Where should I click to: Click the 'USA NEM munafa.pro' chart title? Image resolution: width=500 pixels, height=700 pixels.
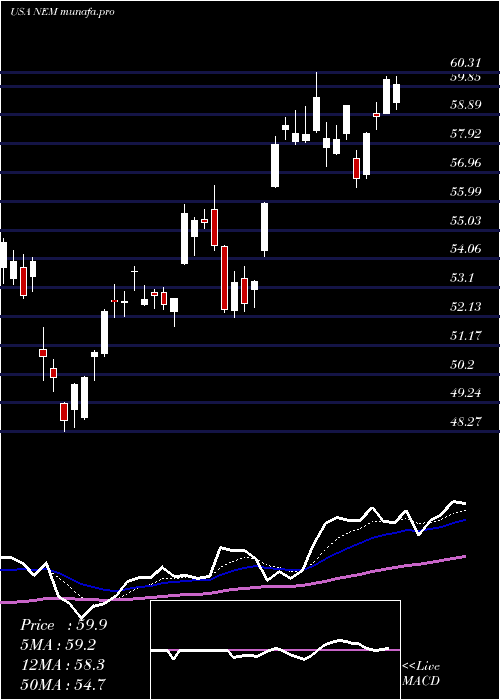pyautogui.click(x=62, y=12)
